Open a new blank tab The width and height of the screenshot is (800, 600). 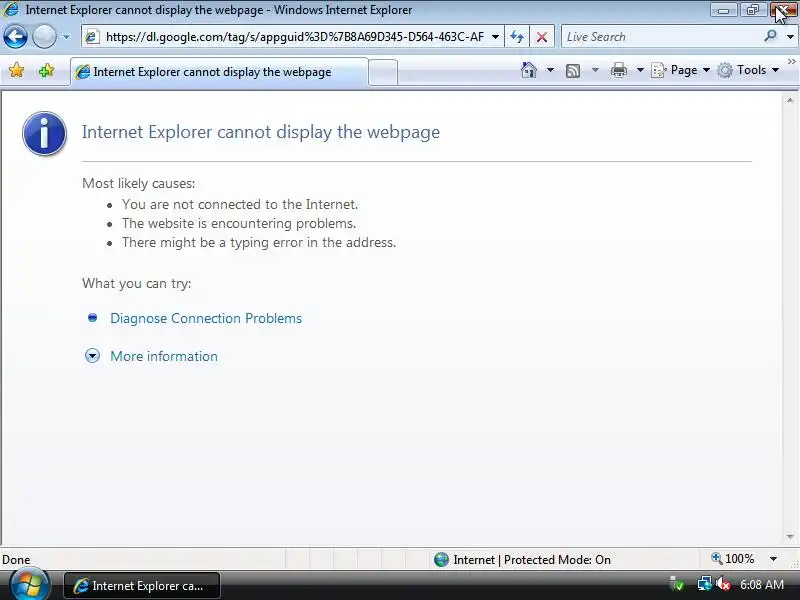[383, 72]
